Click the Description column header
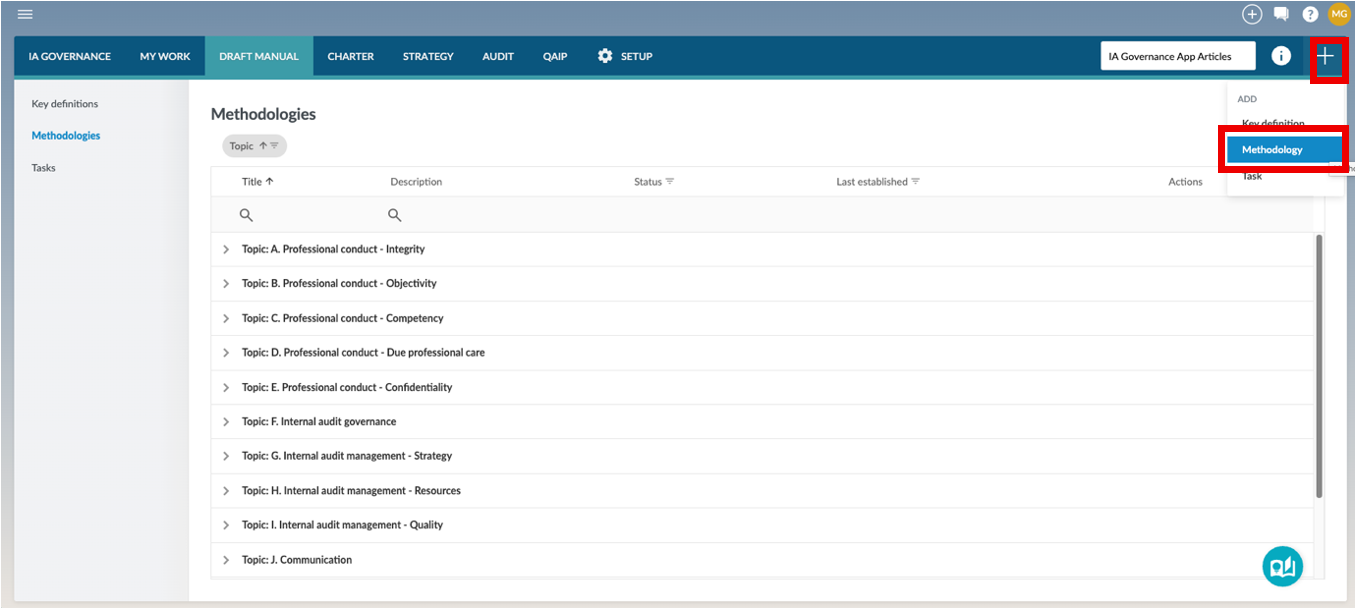 point(416,182)
